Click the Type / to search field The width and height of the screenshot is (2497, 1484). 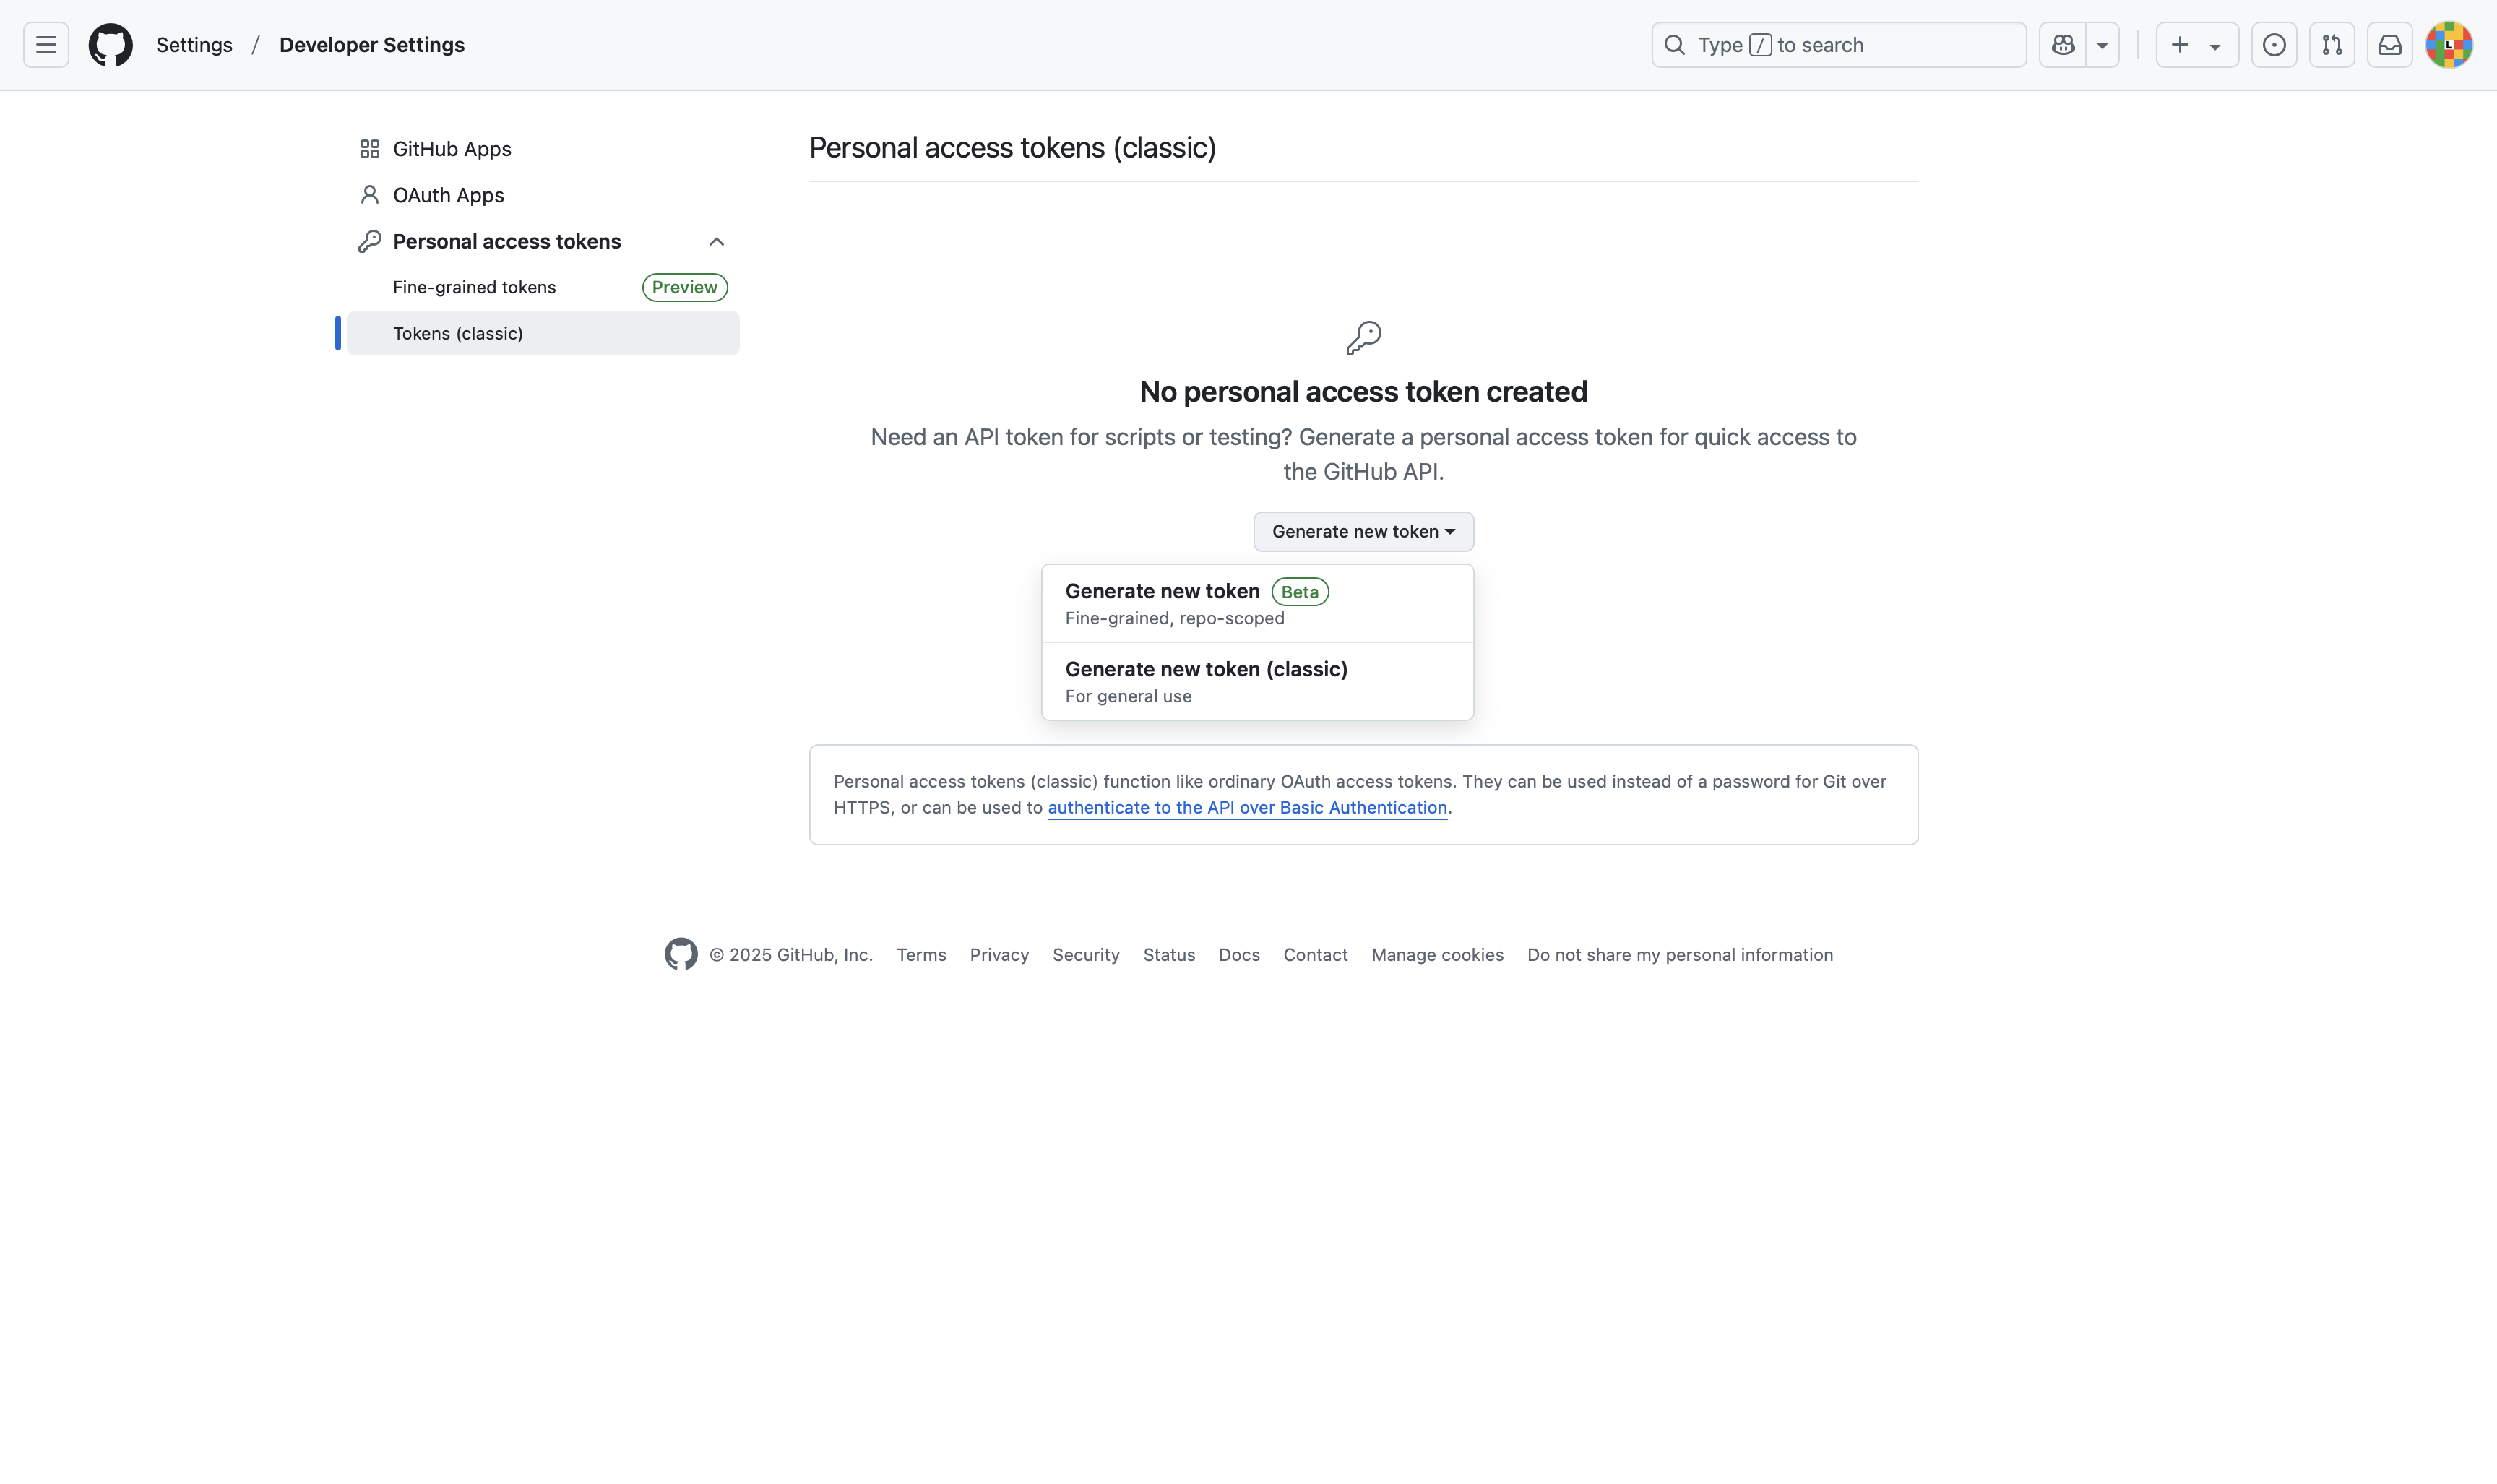click(1838, 45)
